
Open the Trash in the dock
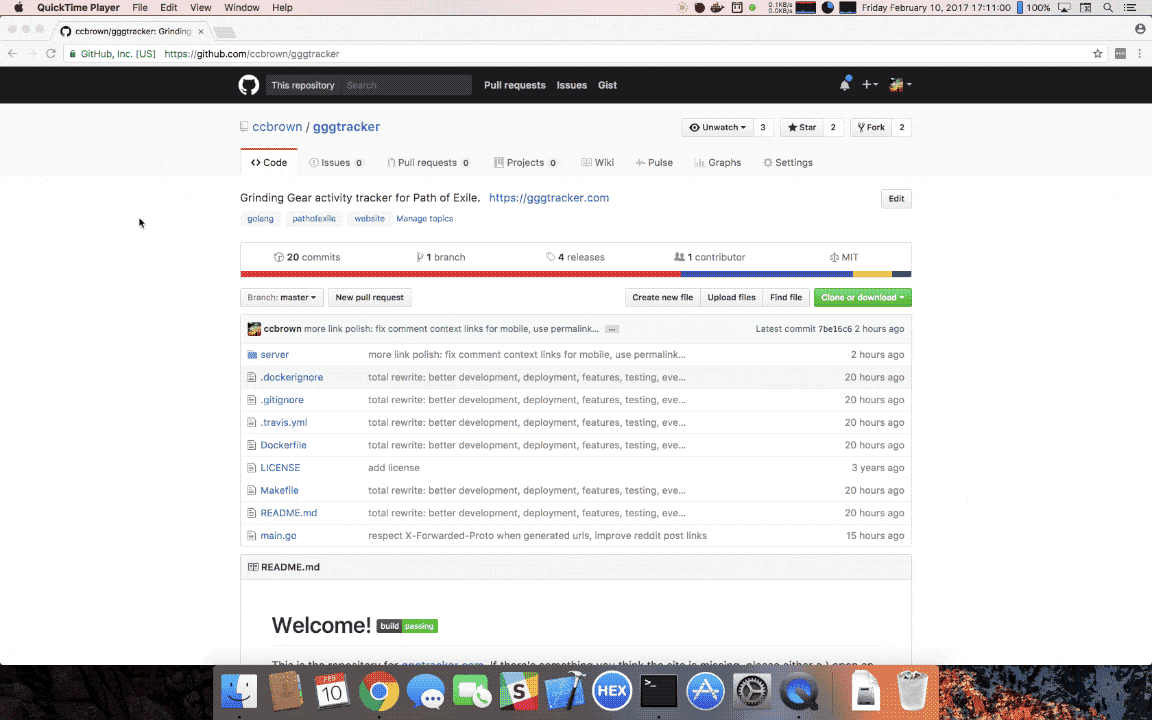click(x=913, y=691)
